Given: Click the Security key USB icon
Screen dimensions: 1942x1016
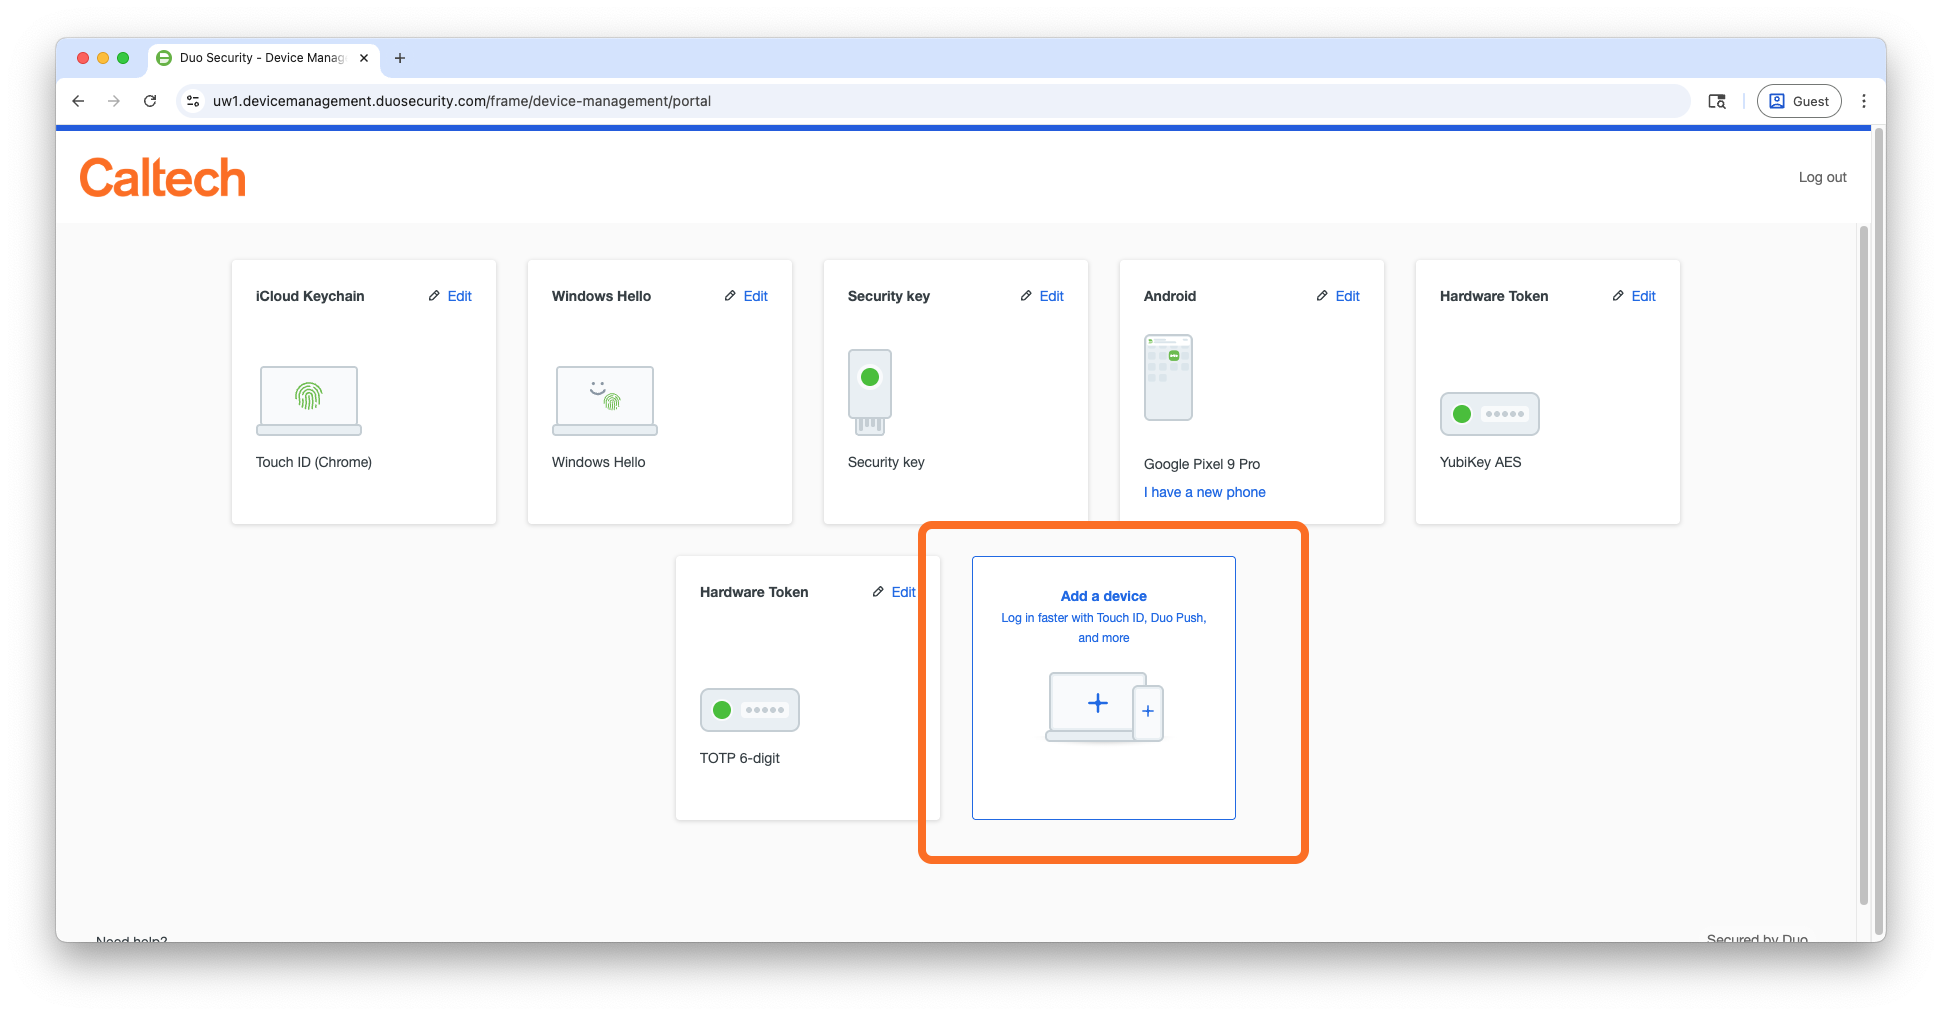Looking at the screenshot, I should point(869,391).
